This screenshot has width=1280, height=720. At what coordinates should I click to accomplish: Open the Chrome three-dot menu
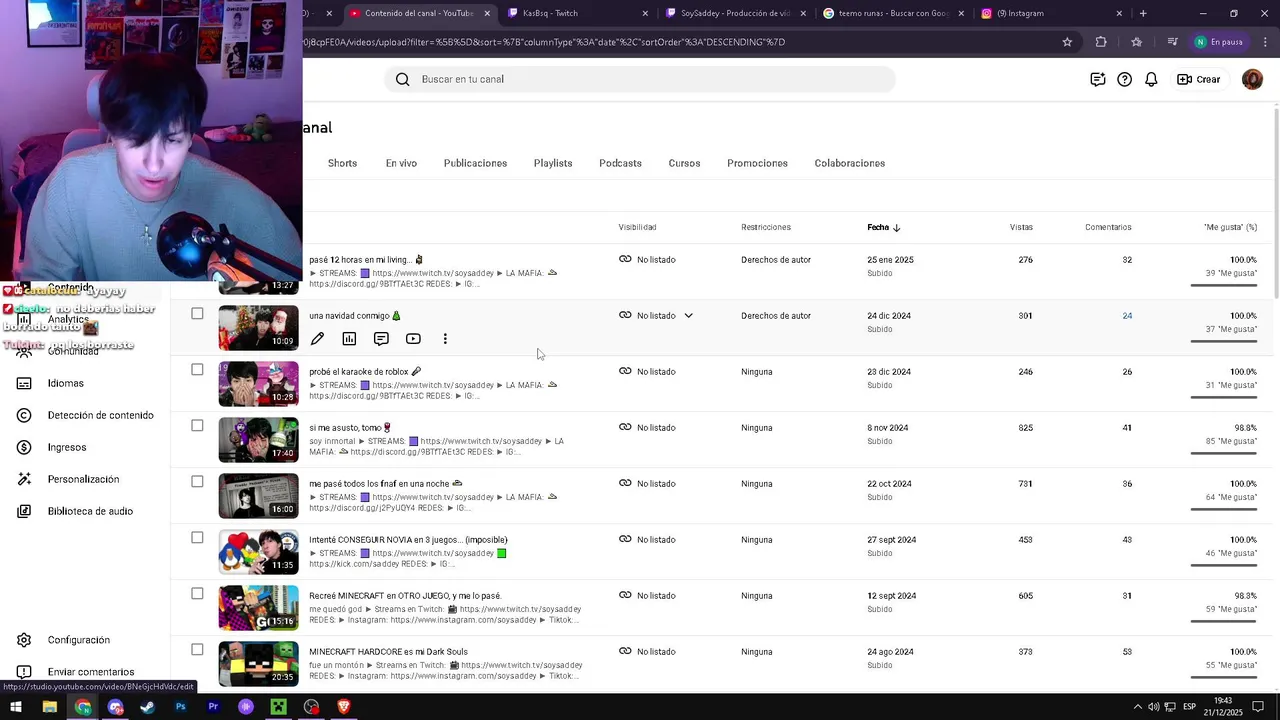point(1265,42)
